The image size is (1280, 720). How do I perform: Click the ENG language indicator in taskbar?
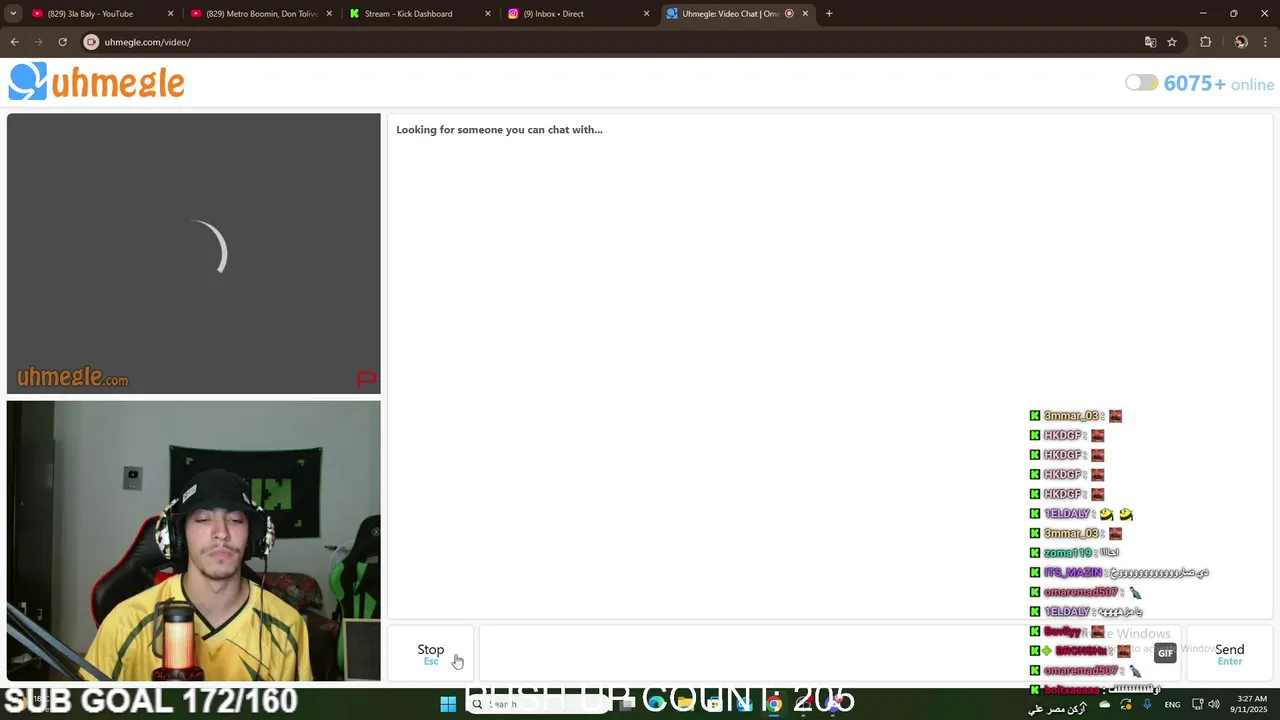(x=1172, y=704)
